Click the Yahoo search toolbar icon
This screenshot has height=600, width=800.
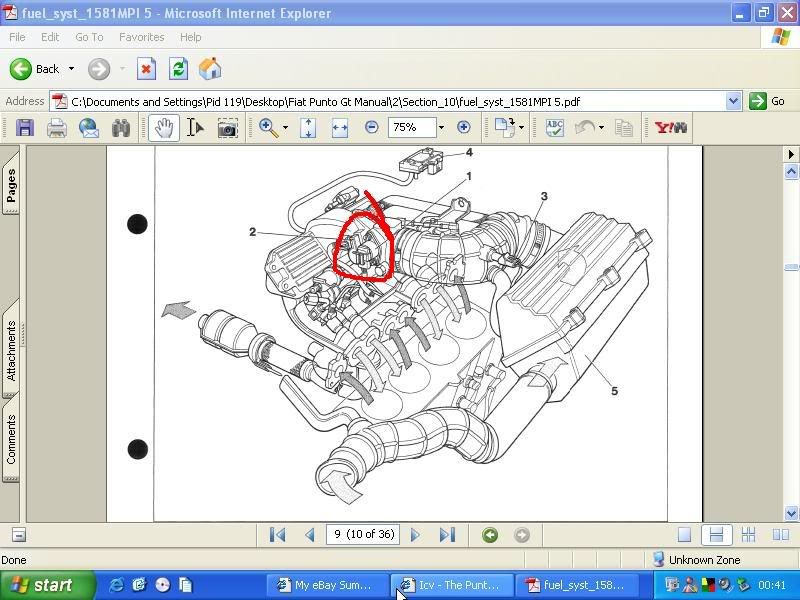[x=671, y=128]
